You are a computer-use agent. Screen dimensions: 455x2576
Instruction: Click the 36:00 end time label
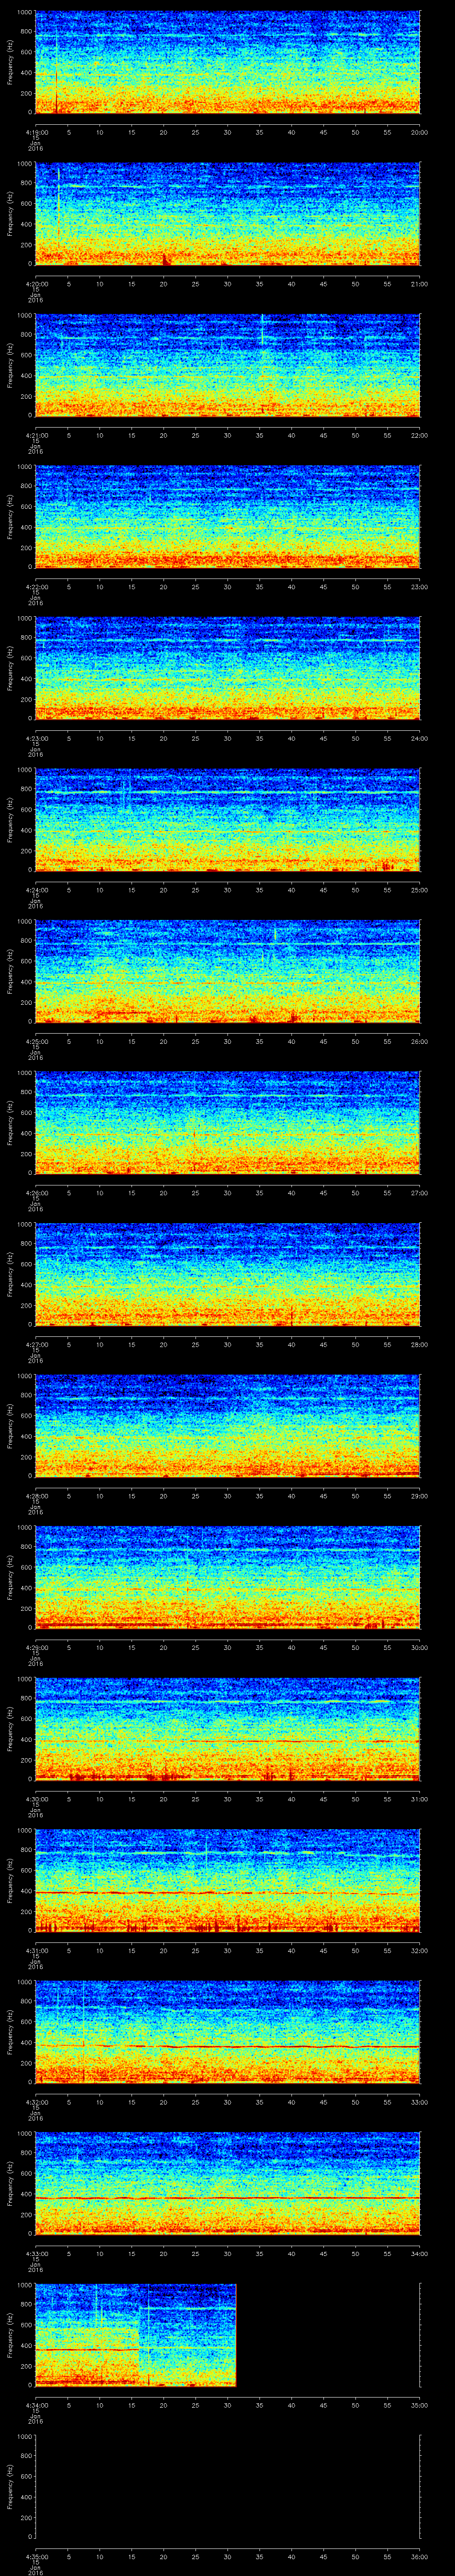[419, 2557]
